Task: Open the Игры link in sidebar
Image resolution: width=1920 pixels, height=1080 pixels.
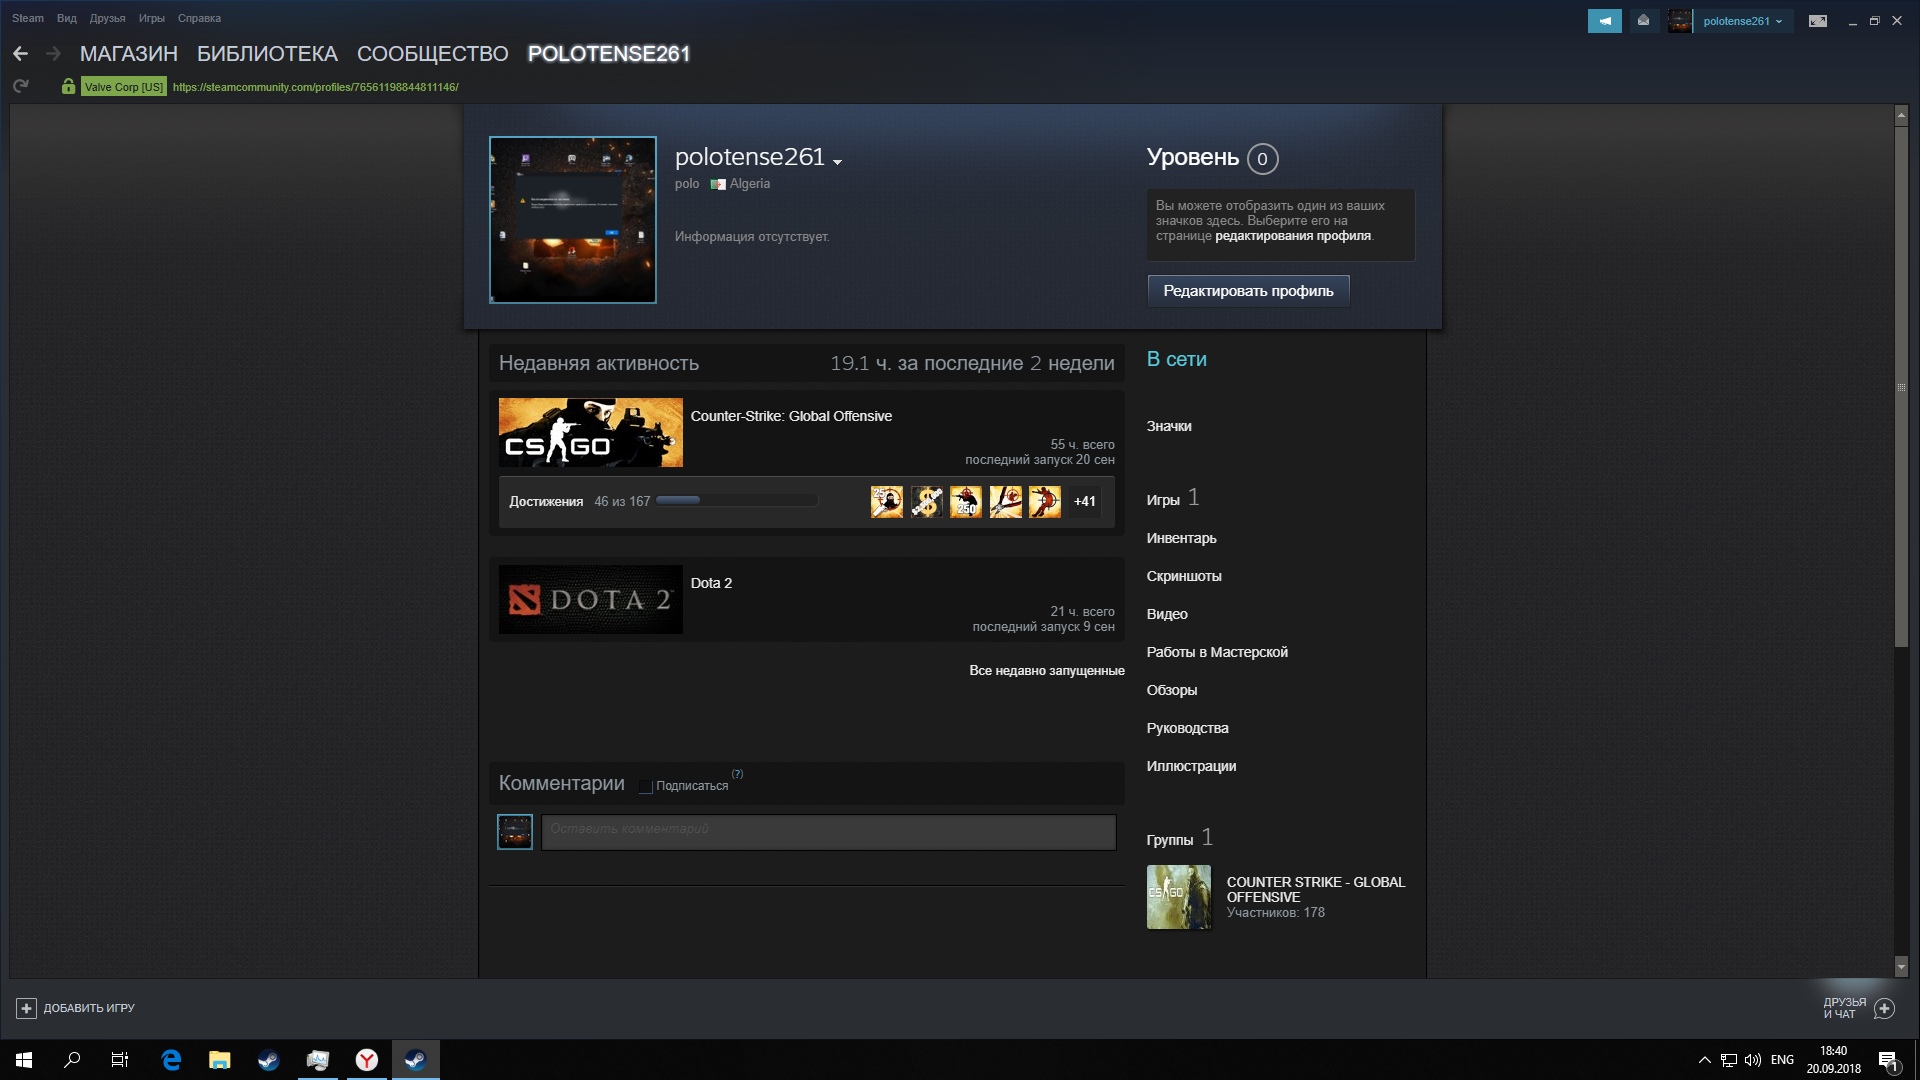Action: click(1163, 500)
